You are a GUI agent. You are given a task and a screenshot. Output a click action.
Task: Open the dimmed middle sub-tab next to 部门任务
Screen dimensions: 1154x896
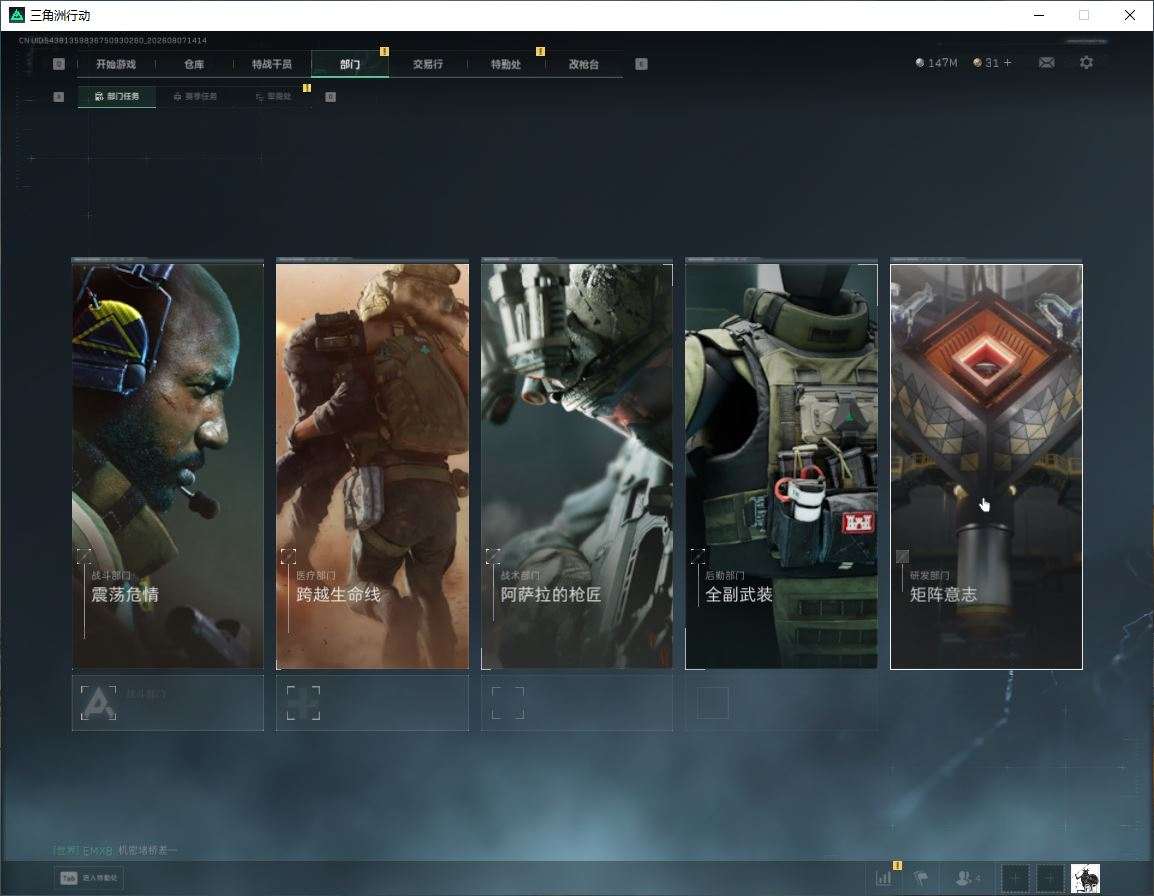coord(195,96)
